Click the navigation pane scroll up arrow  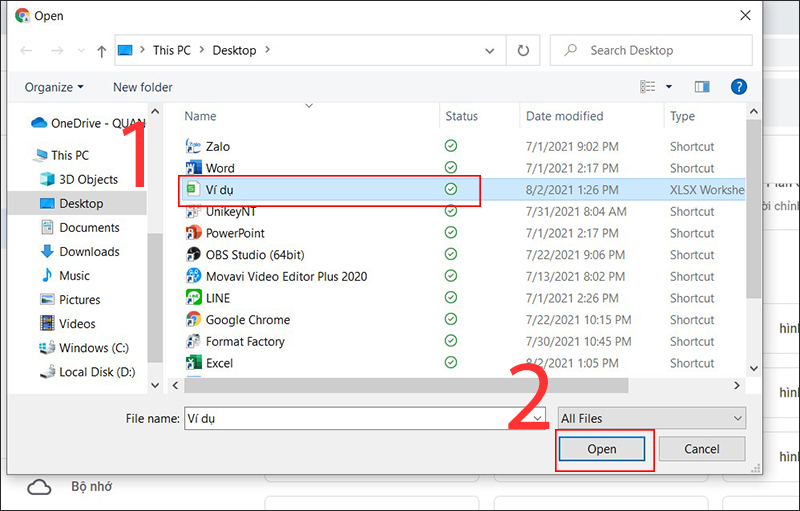[x=155, y=111]
